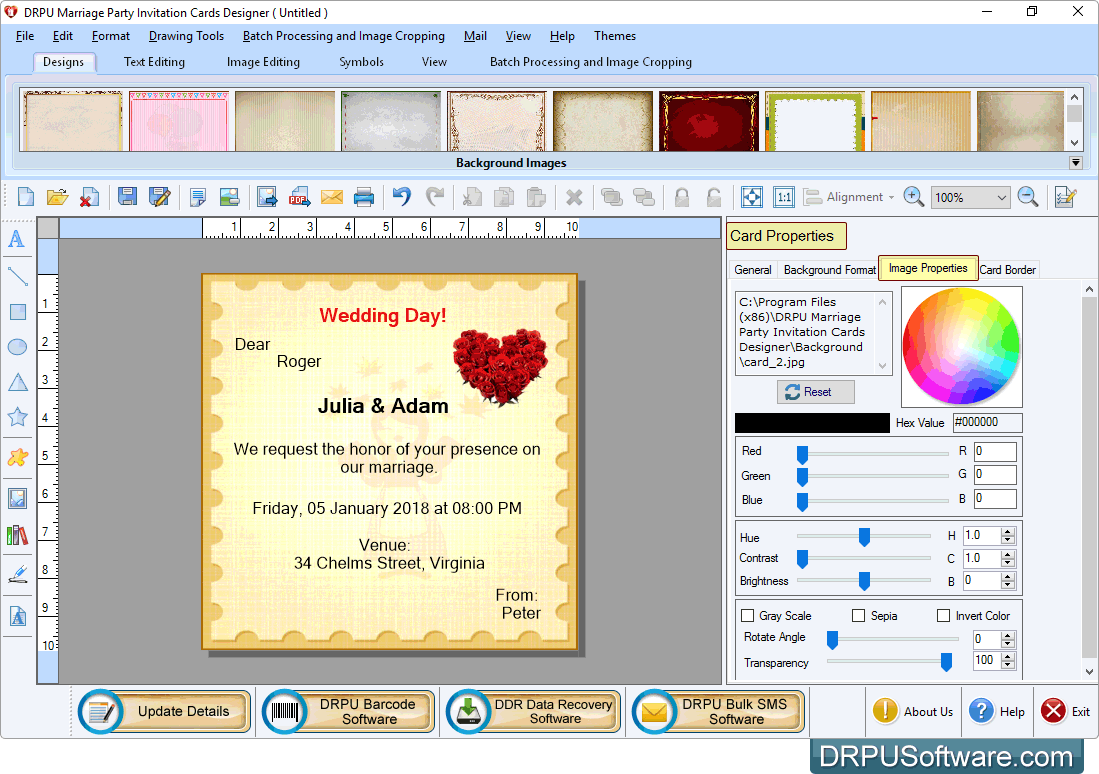Open the File menu
The height and width of the screenshot is (774, 1099).
[25, 36]
